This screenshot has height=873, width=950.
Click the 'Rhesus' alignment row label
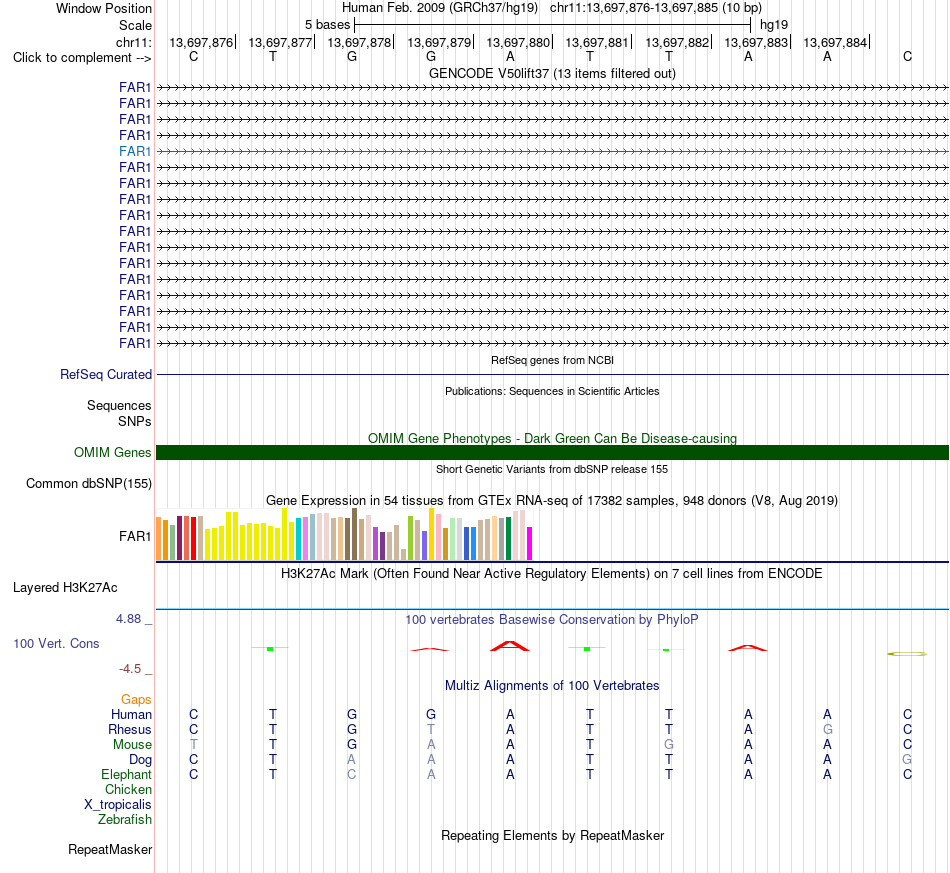[130, 729]
